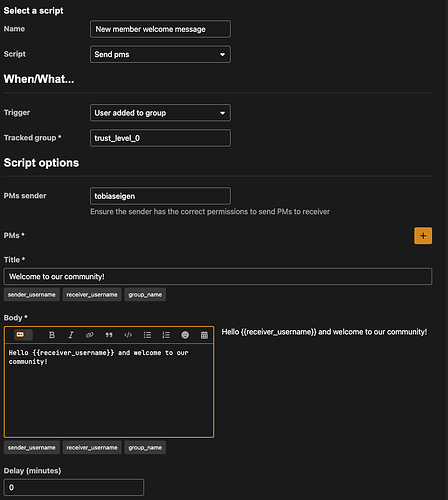Open the emoji picker in editor
This screenshot has width=448, height=500.
185,335
